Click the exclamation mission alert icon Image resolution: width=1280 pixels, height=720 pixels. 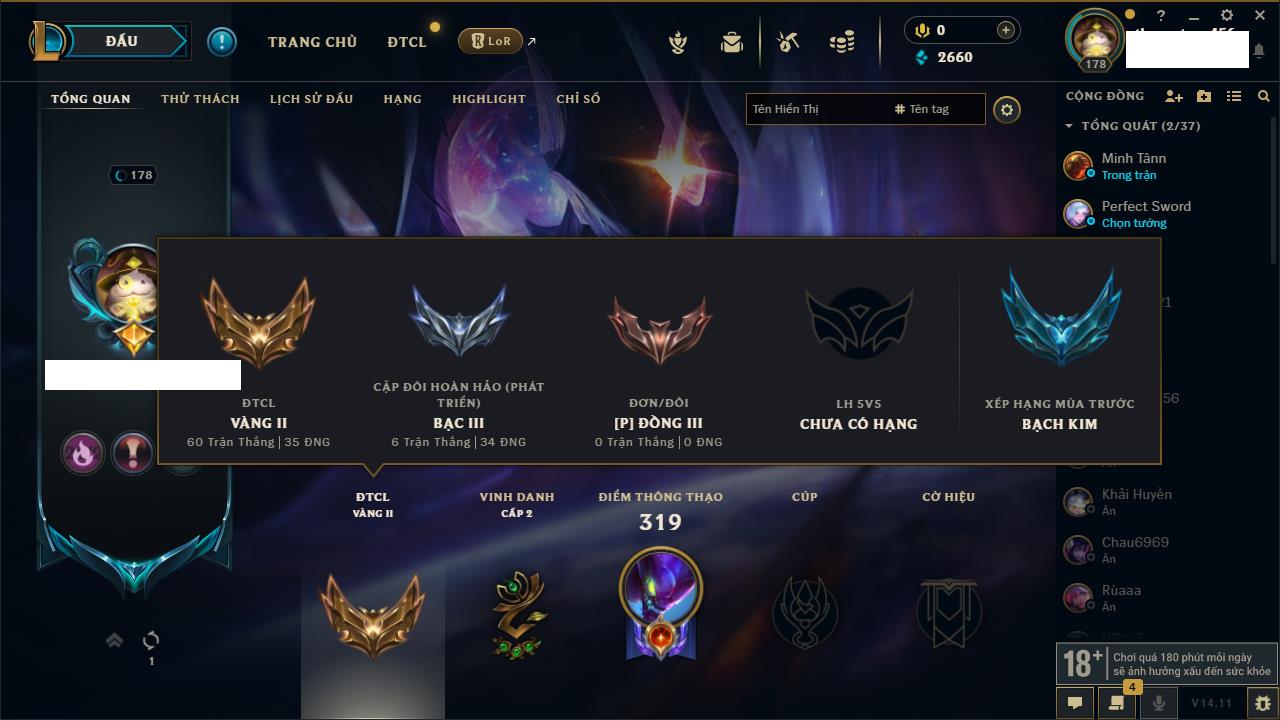(222, 42)
